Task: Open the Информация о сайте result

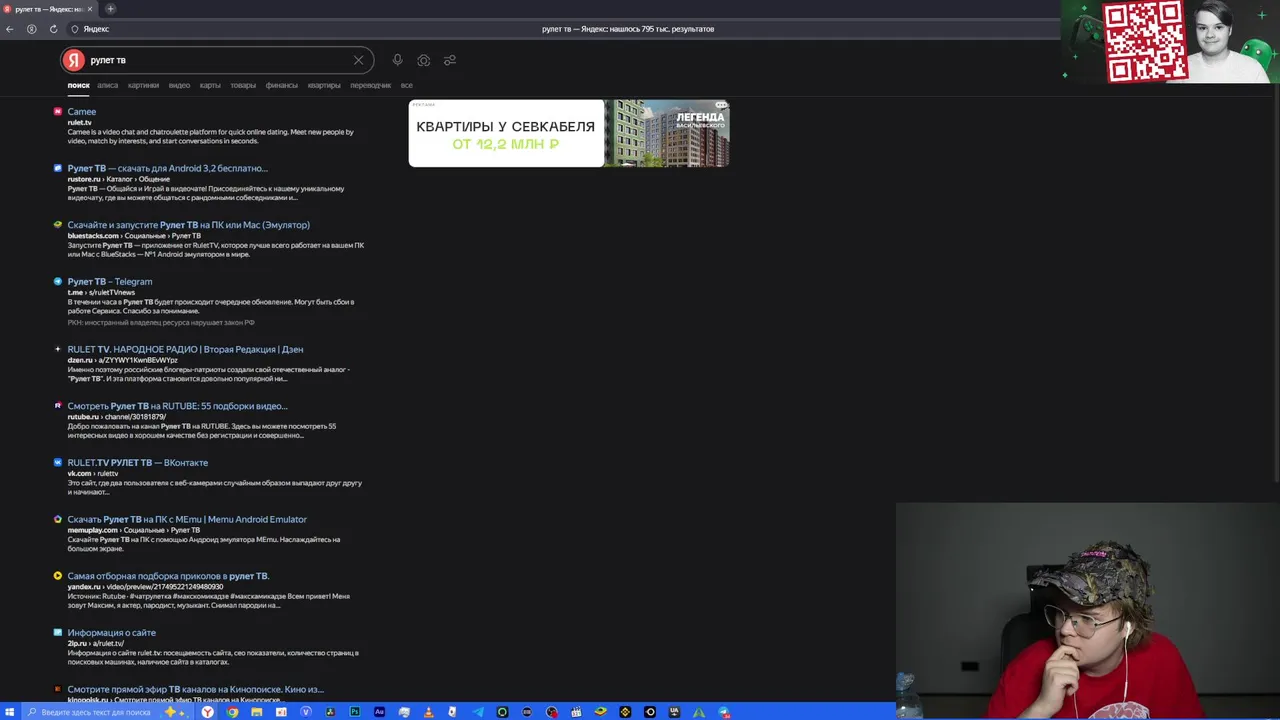Action: point(112,633)
